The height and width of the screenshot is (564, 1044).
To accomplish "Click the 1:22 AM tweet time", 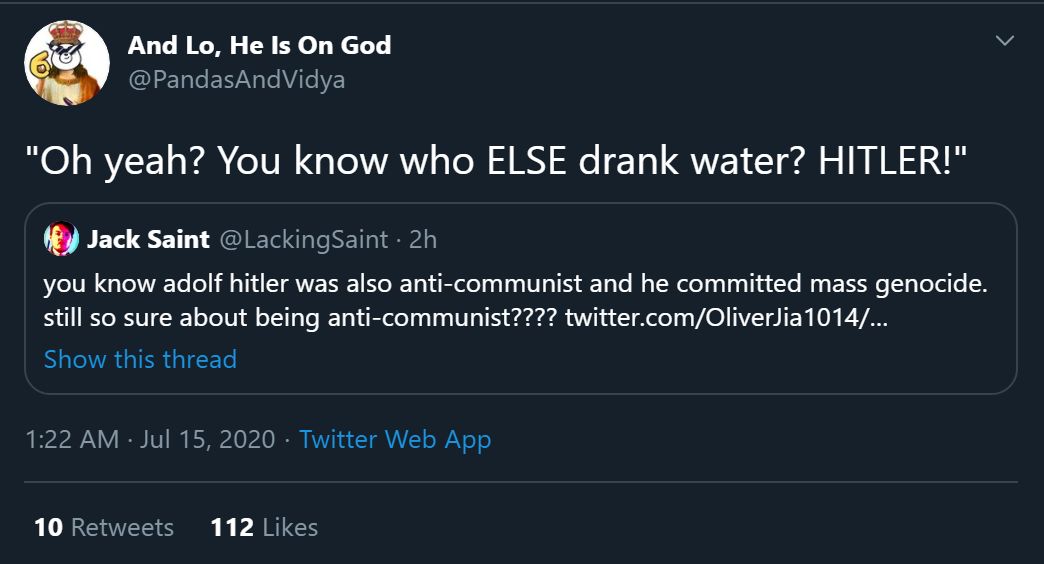I will 72,439.
